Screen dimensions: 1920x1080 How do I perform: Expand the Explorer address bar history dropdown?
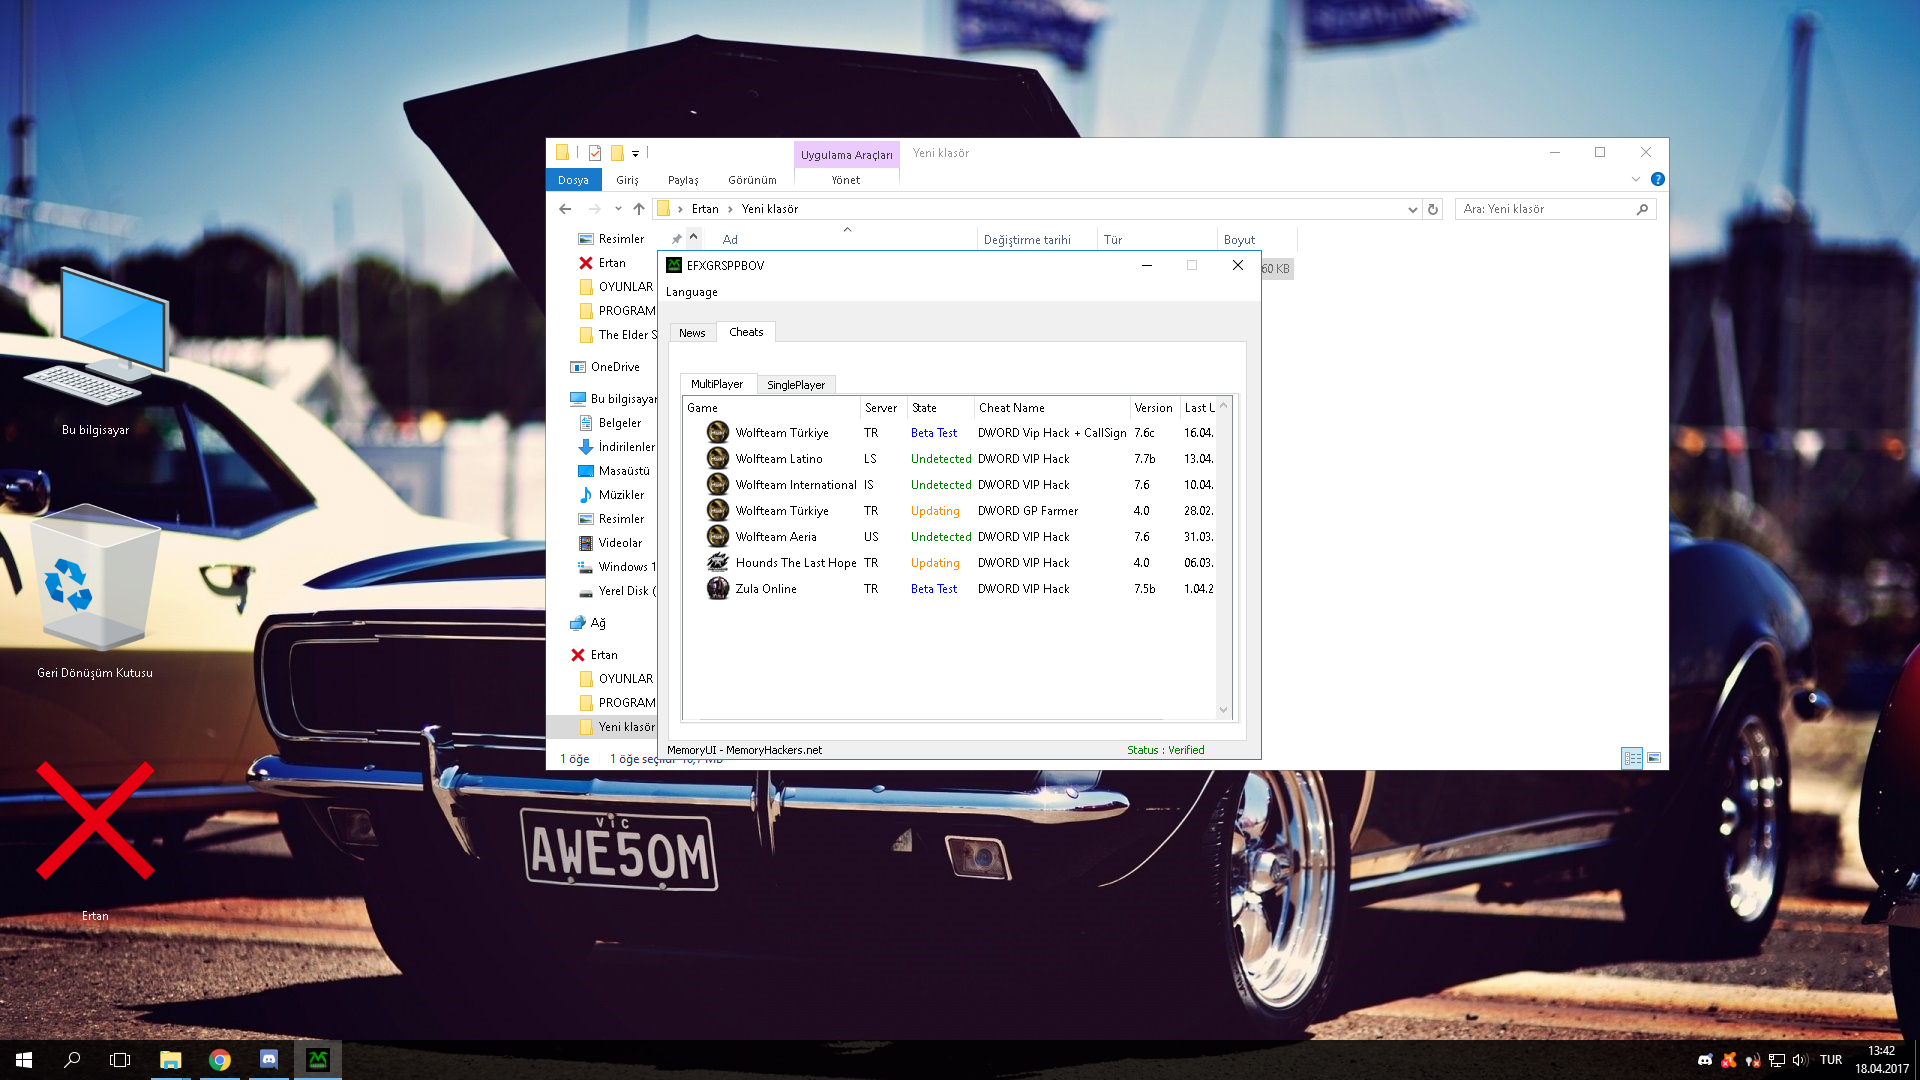(1413, 209)
